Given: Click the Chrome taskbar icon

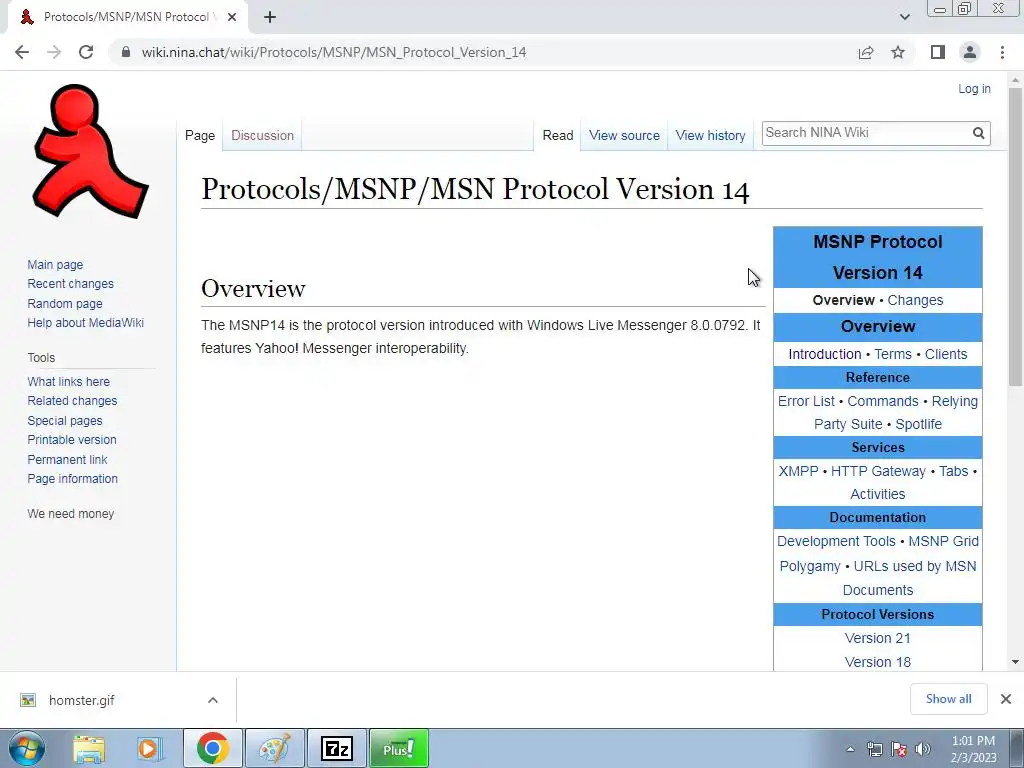Looking at the screenshot, I should click(x=213, y=748).
